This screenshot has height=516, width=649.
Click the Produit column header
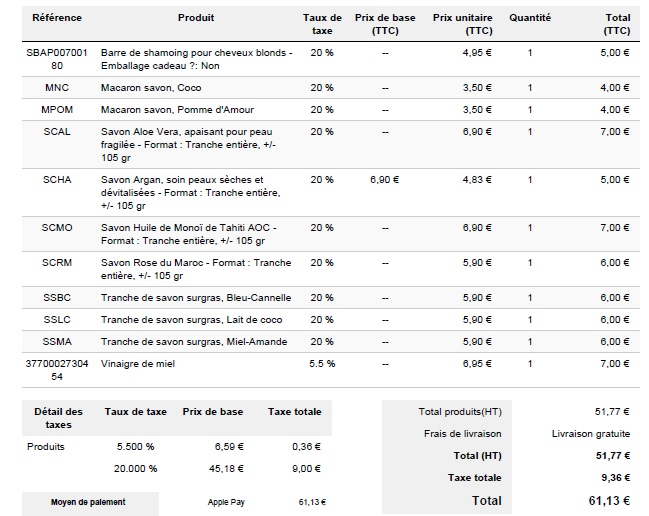195,18
